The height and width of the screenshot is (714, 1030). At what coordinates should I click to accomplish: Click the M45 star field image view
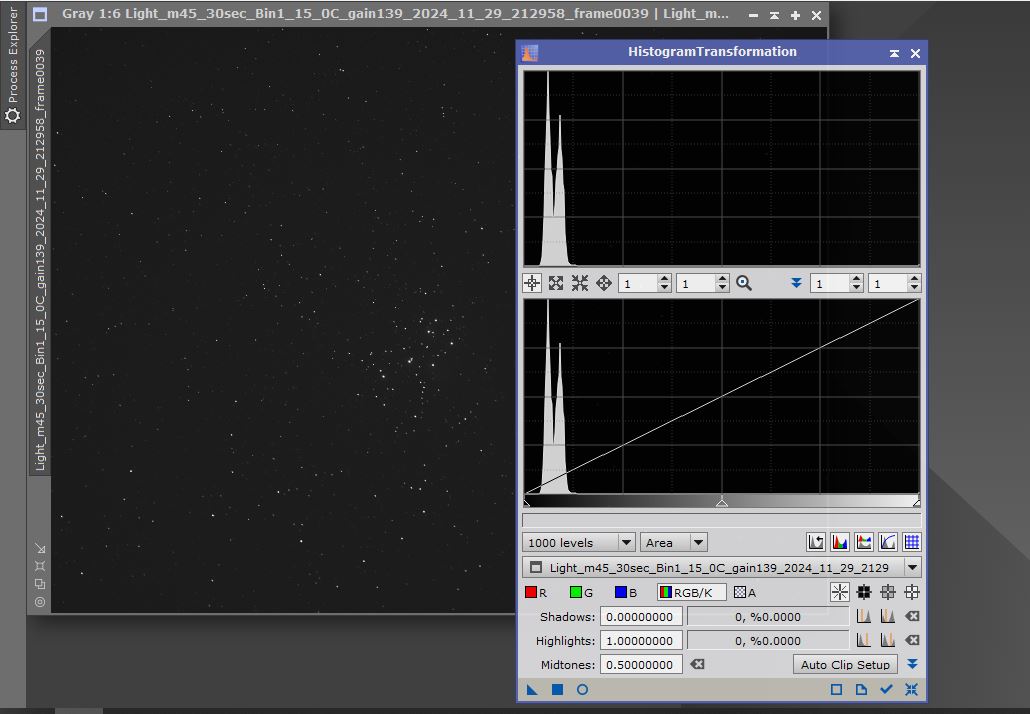(283, 320)
